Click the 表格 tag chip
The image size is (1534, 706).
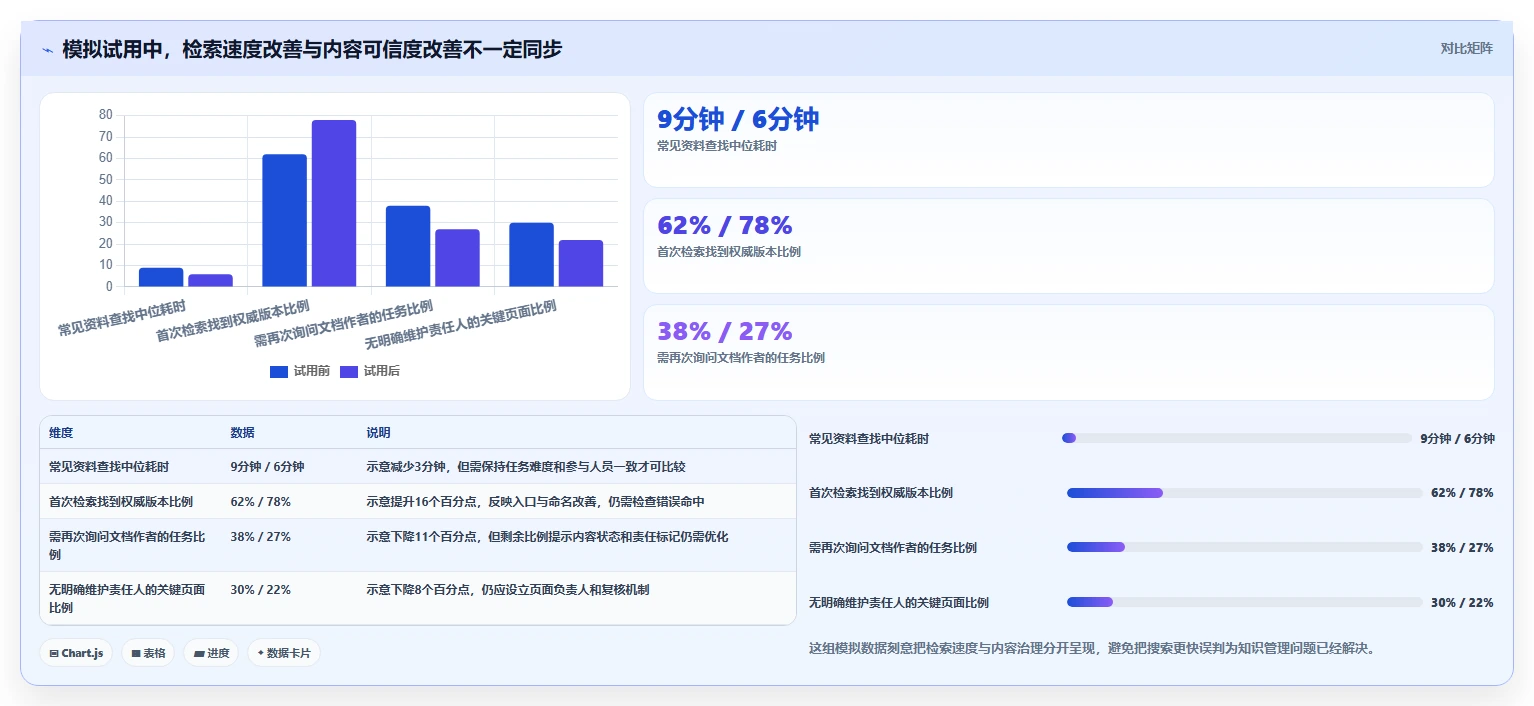pyautogui.click(x=148, y=653)
